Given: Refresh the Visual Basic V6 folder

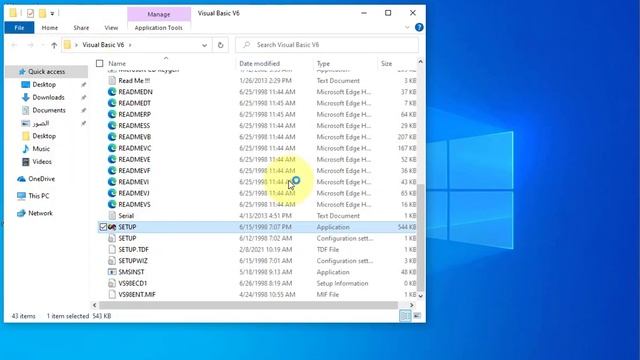Looking at the screenshot, I should (x=220, y=45).
